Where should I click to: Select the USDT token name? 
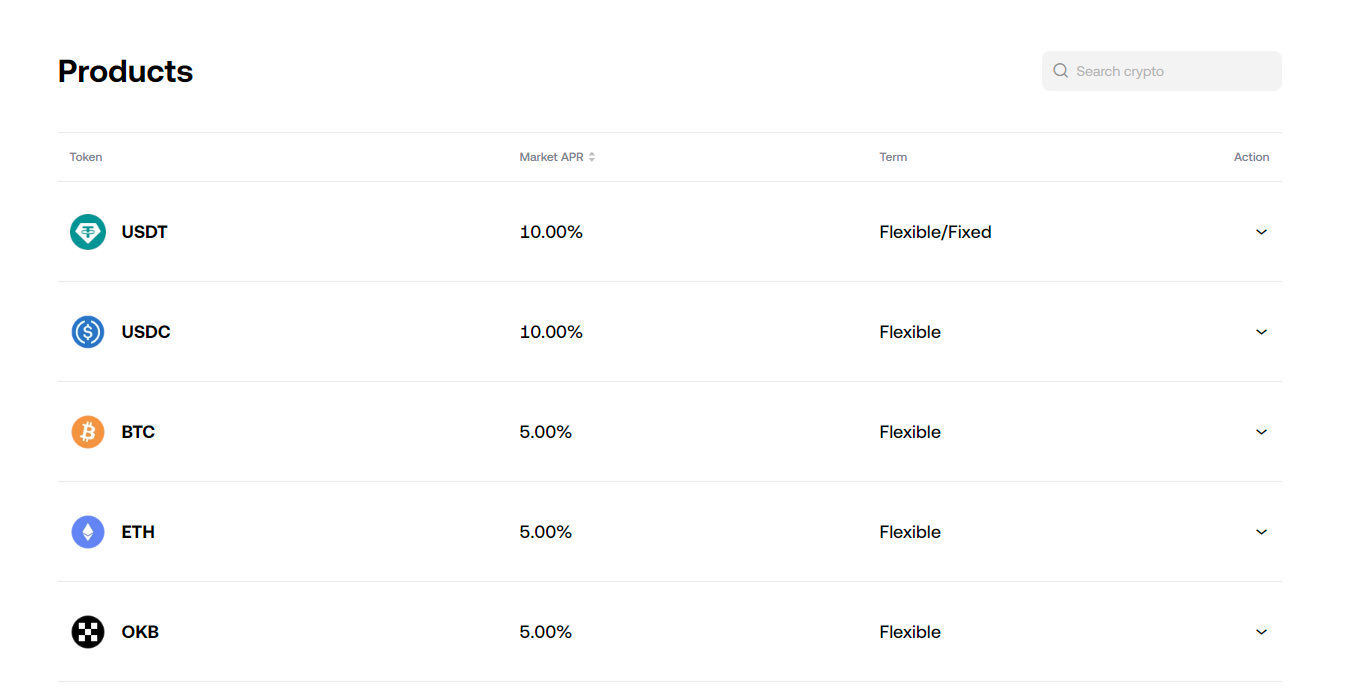pos(145,232)
